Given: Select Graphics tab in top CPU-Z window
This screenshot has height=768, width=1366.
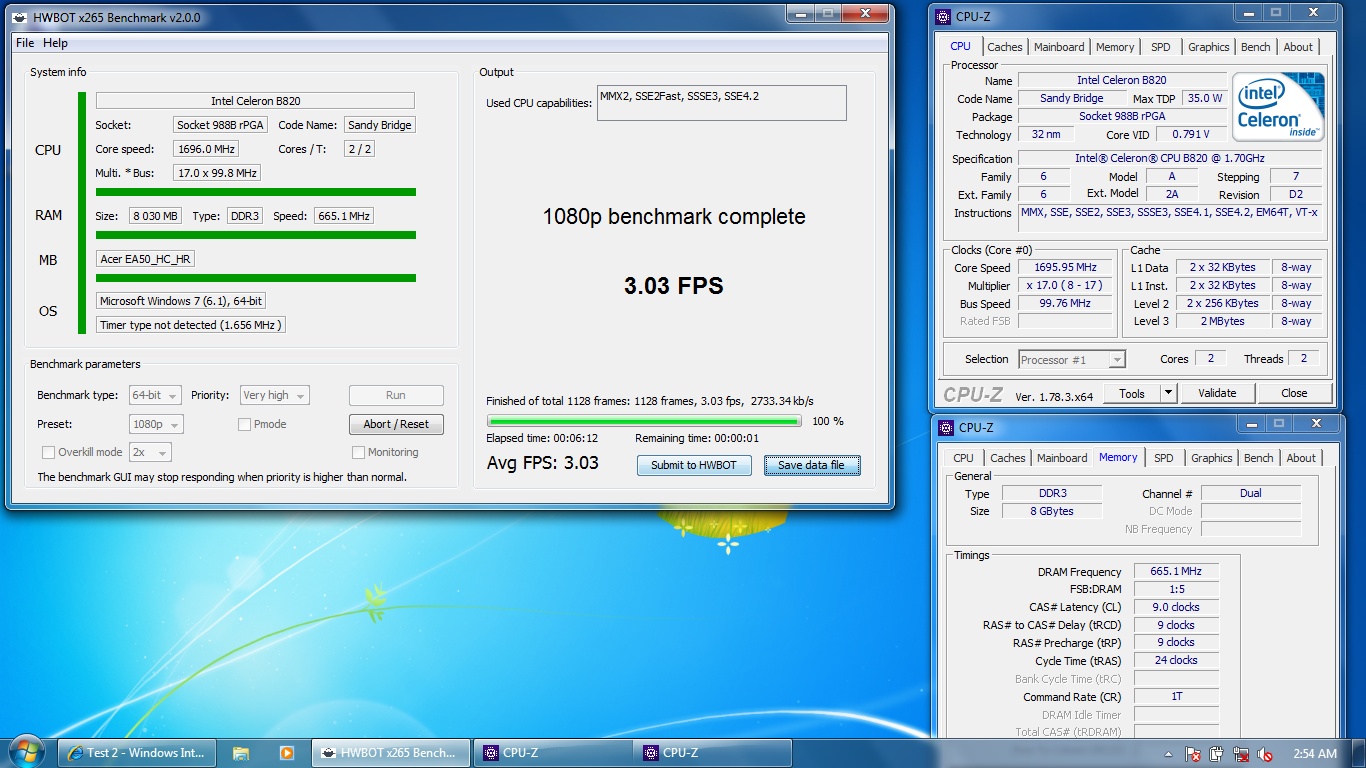Looking at the screenshot, I should (1208, 47).
